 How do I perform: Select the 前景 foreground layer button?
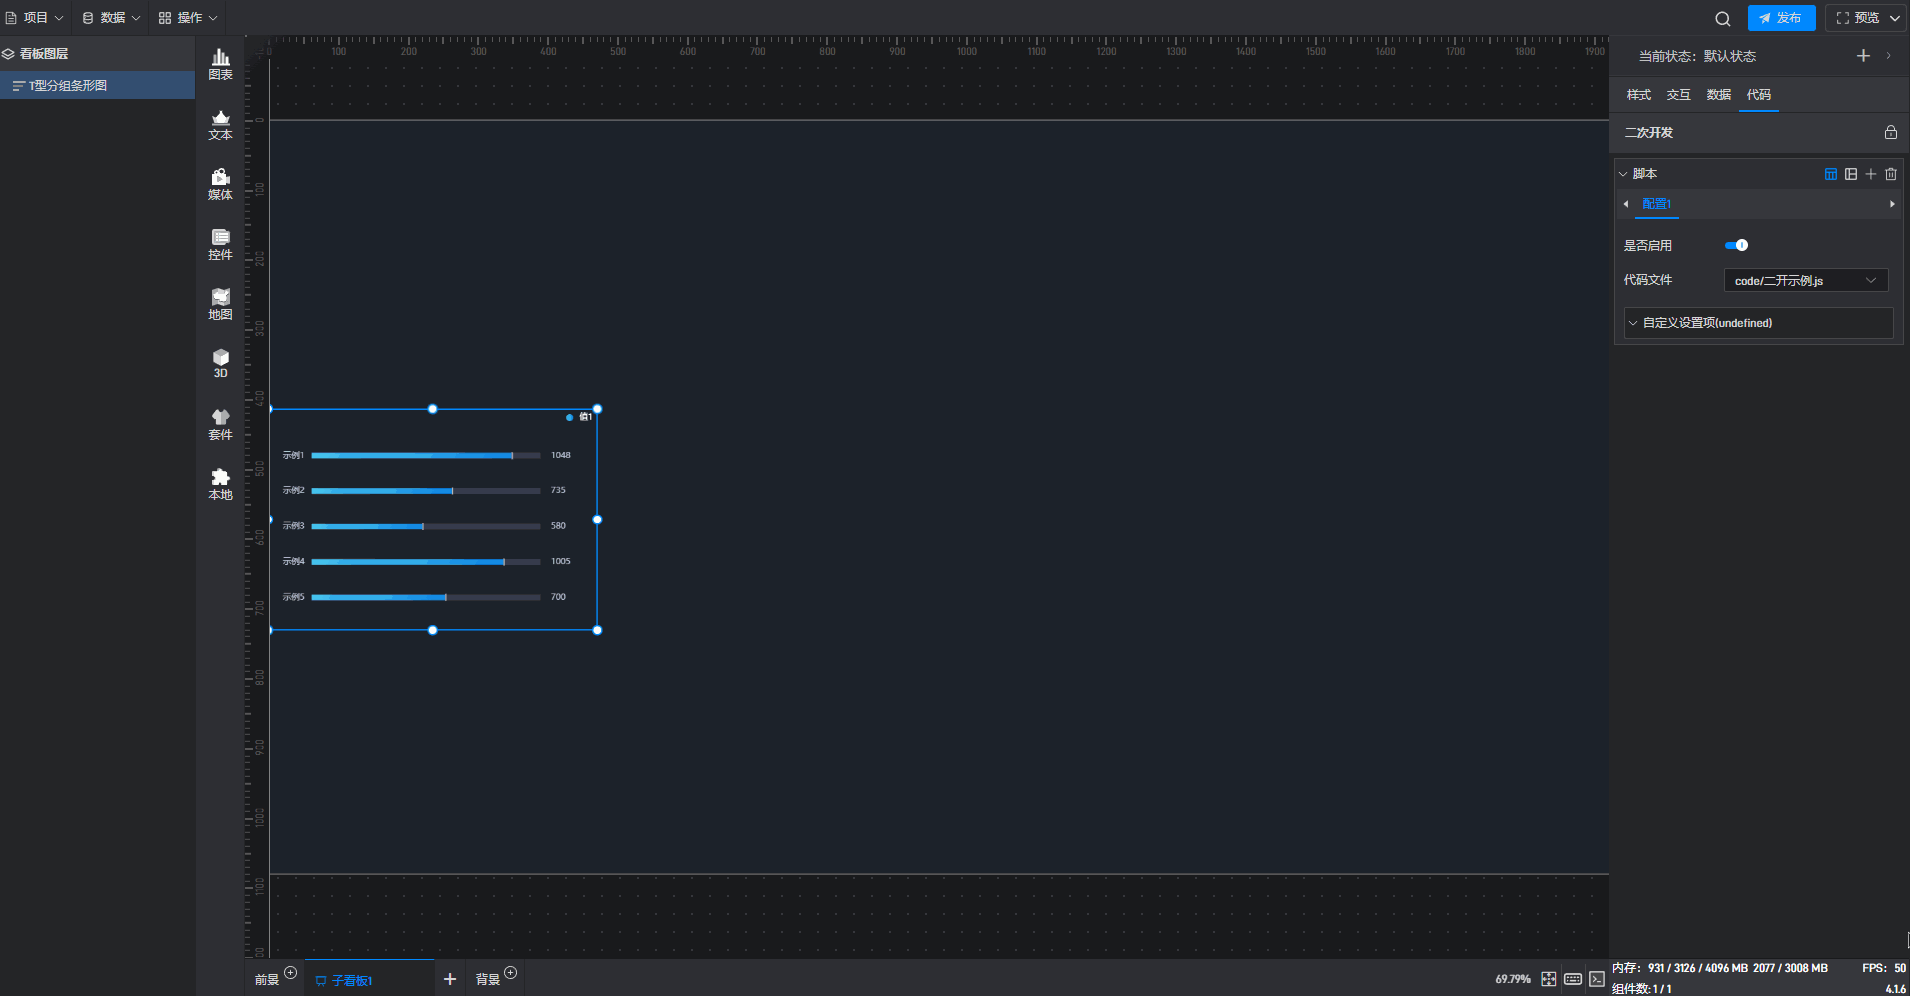coord(267,980)
